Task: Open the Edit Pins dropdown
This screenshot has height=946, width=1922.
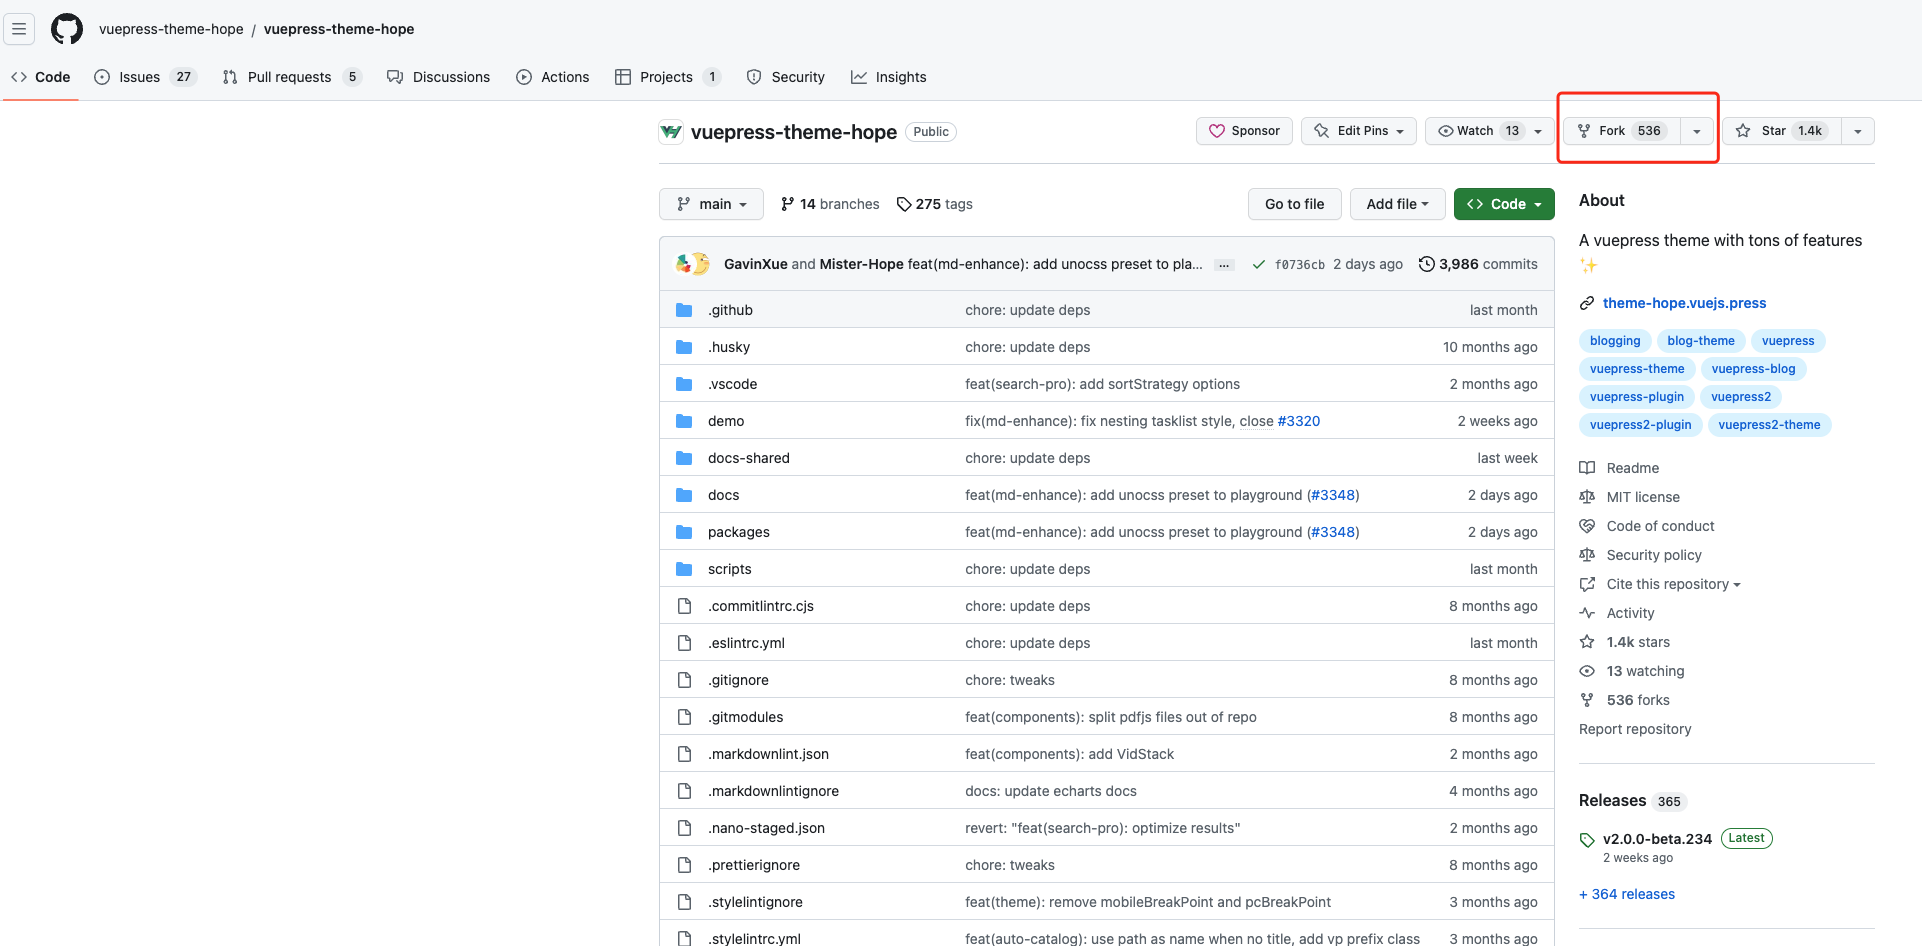Action: coord(1359,131)
